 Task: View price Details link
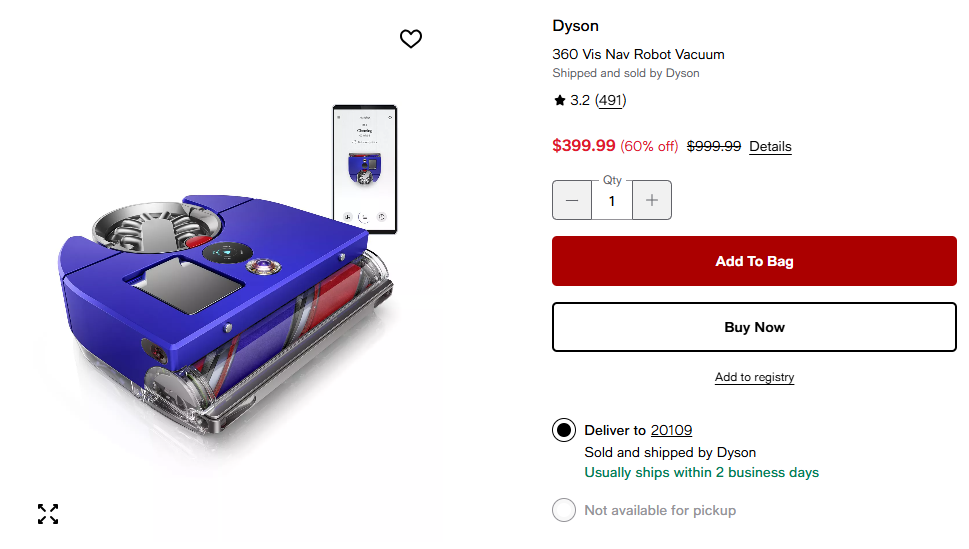point(770,146)
